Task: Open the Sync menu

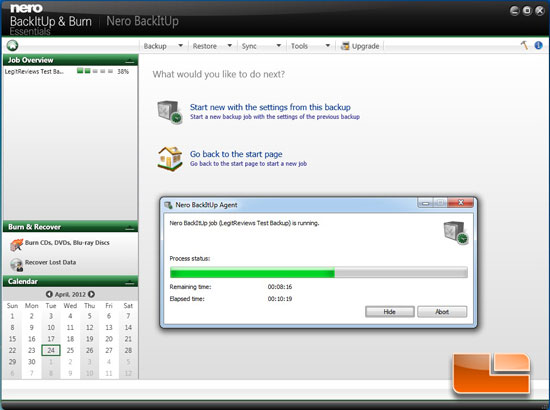Action: 249,46
